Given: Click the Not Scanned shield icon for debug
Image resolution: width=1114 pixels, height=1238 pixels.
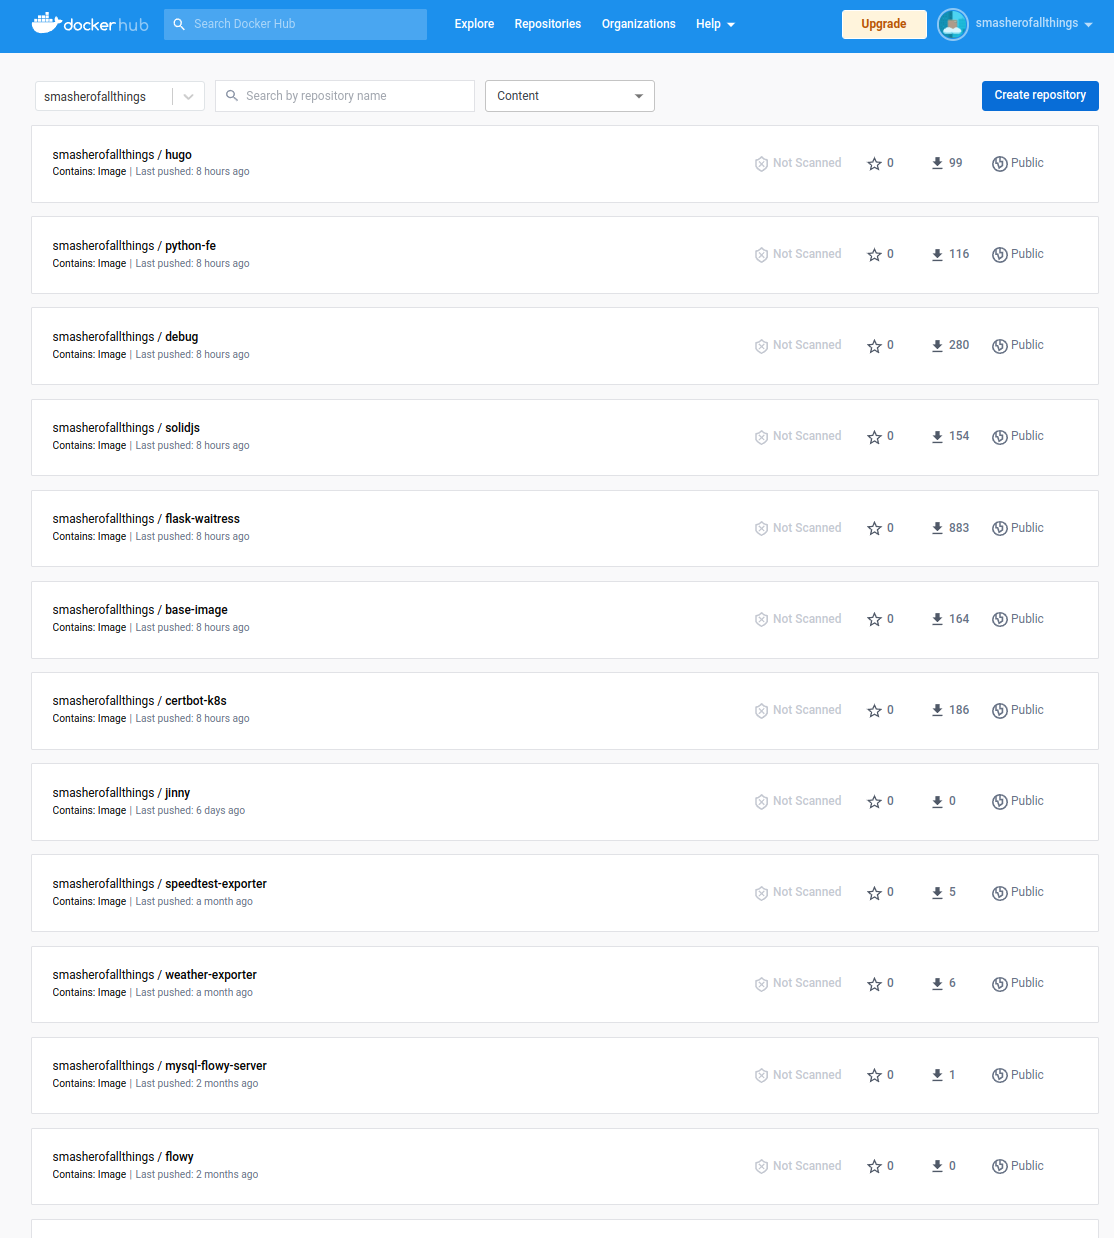Looking at the screenshot, I should tap(761, 346).
